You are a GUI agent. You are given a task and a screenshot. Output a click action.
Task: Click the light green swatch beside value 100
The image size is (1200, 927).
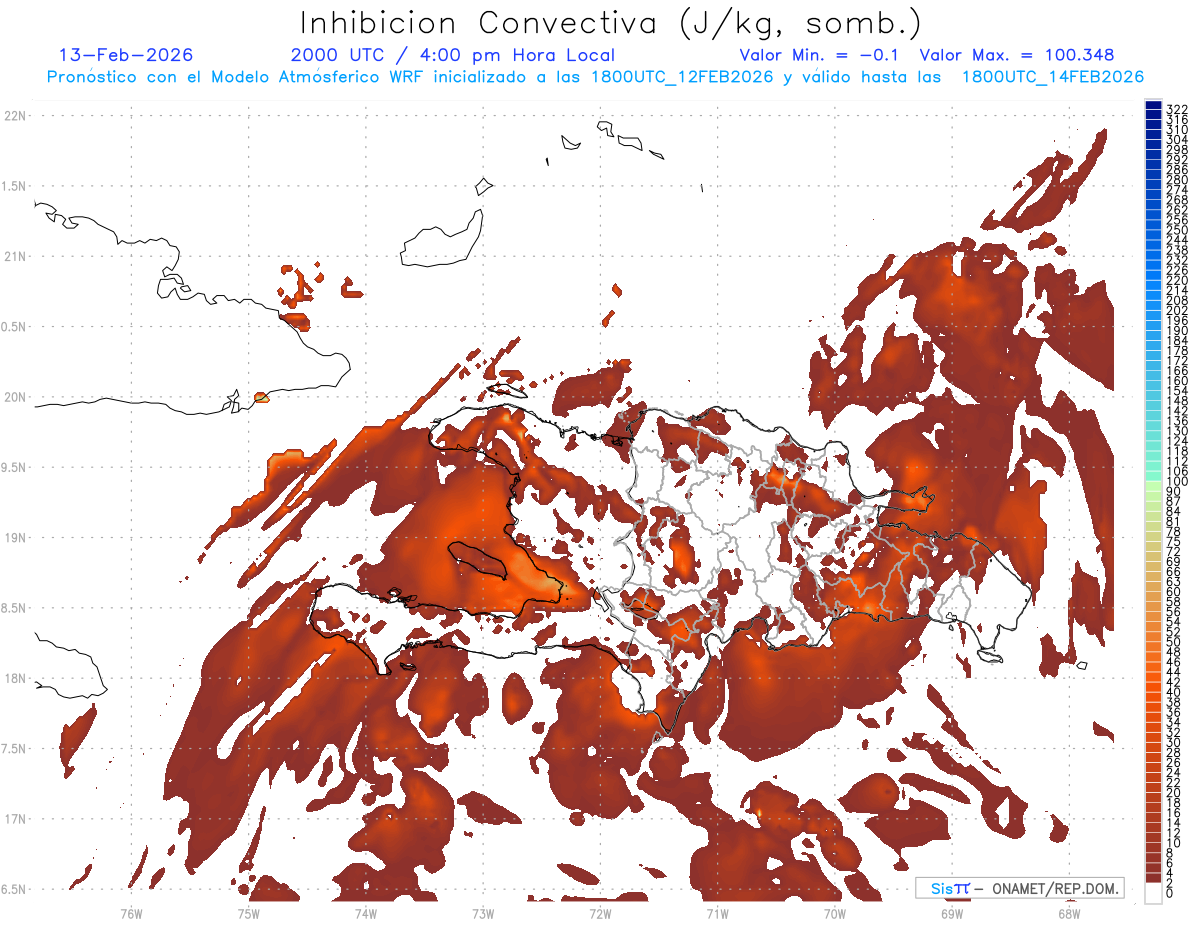(1153, 487)
